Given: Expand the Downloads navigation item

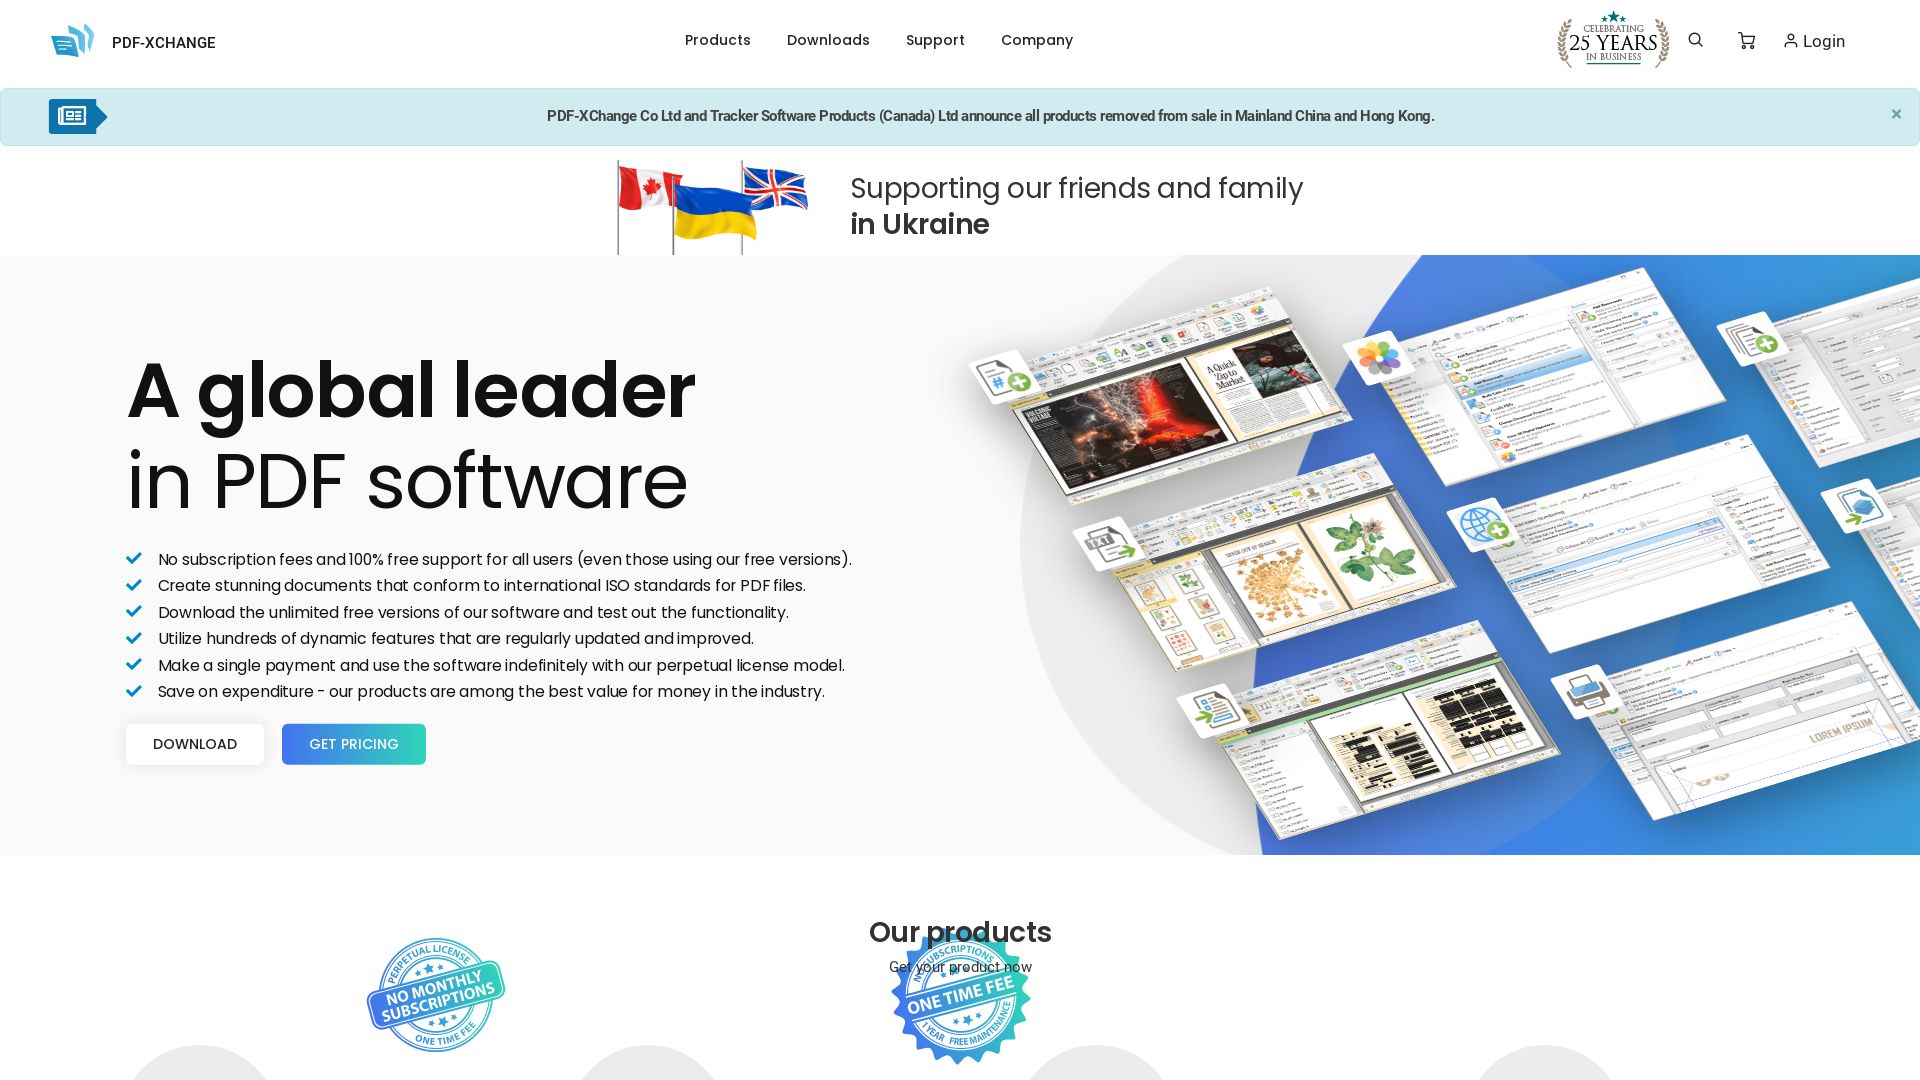Looking at the screenshot, I should coord(828,40).
